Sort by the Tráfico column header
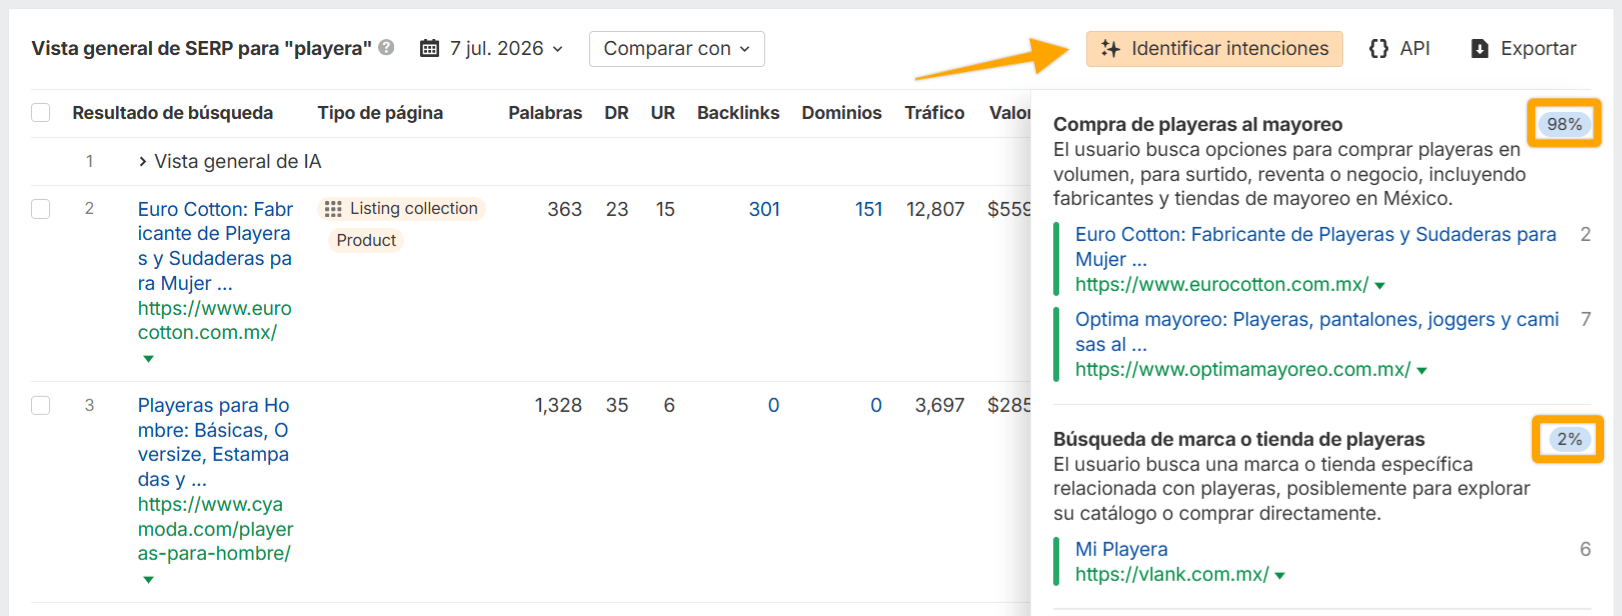The width and height of the screenshot is (1622, 616). 934,113
